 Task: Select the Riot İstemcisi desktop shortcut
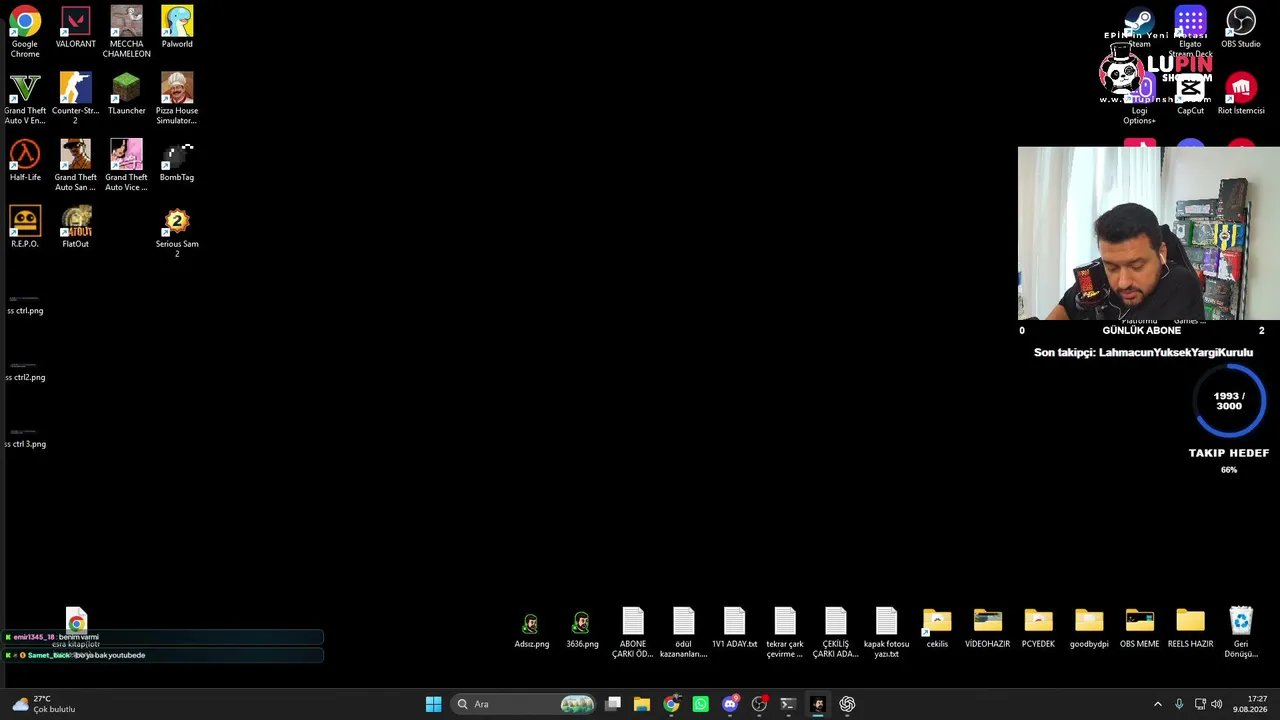1241,94
